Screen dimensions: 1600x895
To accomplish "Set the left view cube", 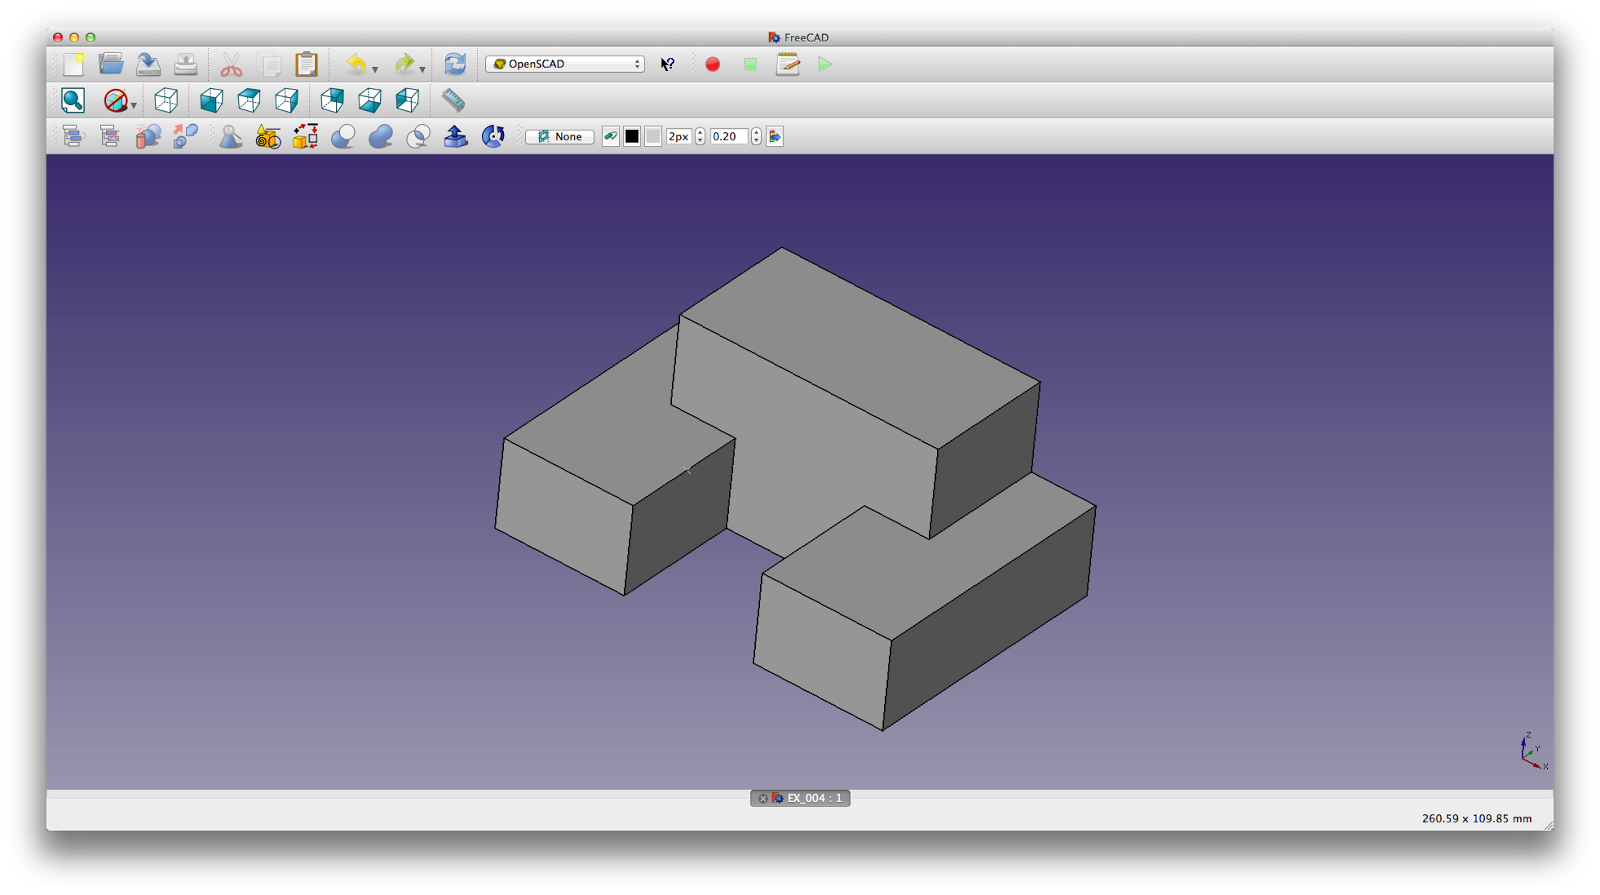I will pos(408,100).
